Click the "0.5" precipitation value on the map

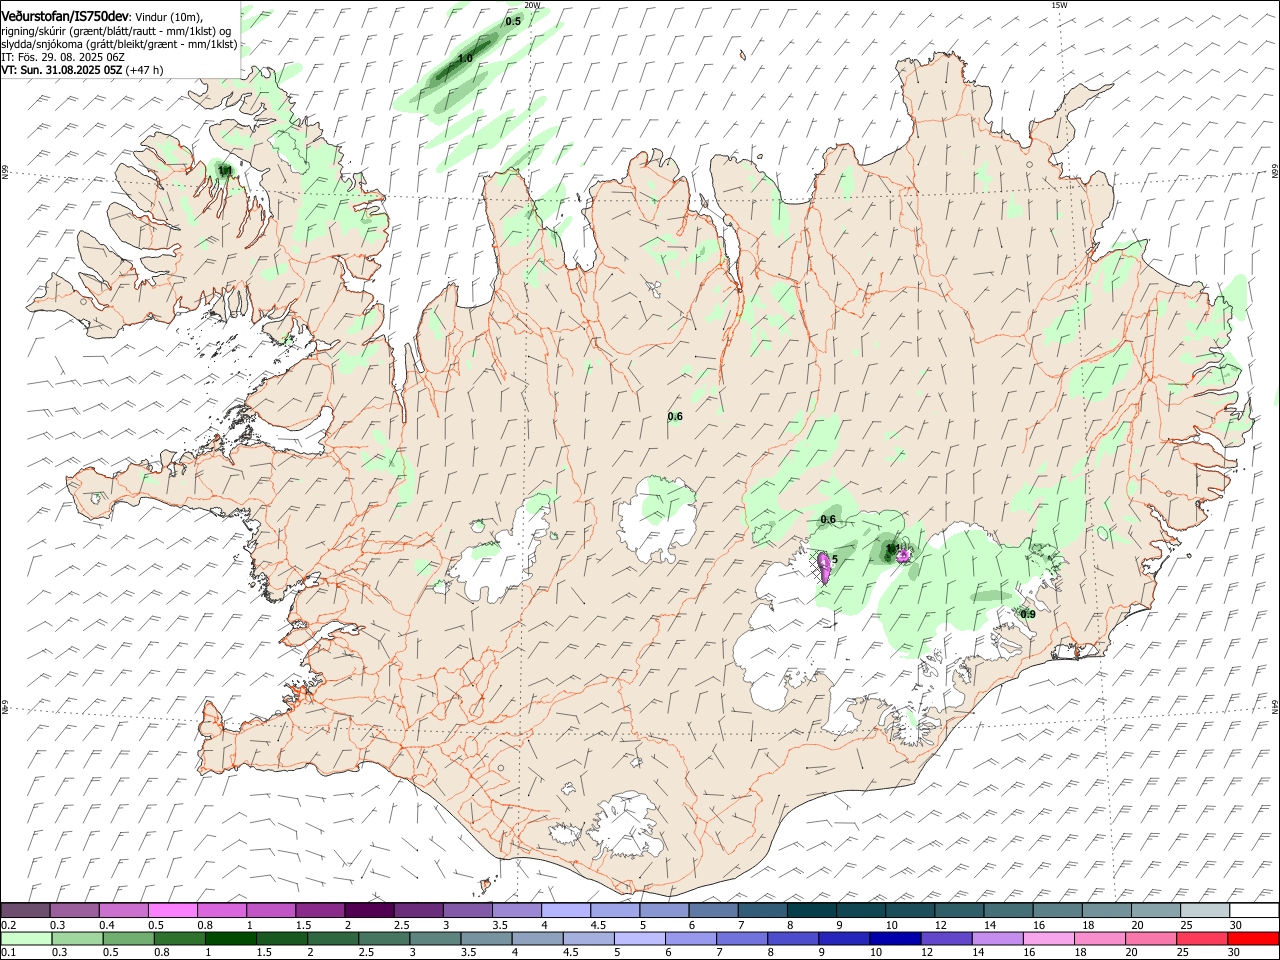[513, 21]
